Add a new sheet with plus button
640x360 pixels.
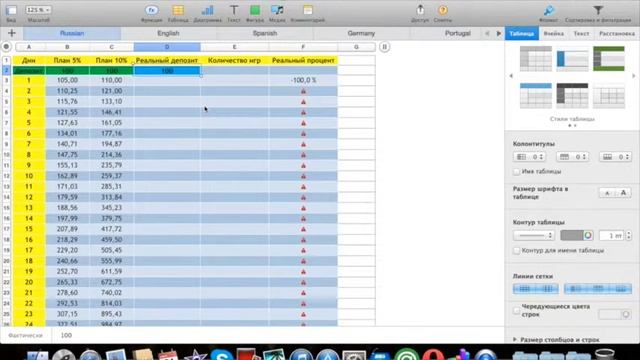point(11,33)
